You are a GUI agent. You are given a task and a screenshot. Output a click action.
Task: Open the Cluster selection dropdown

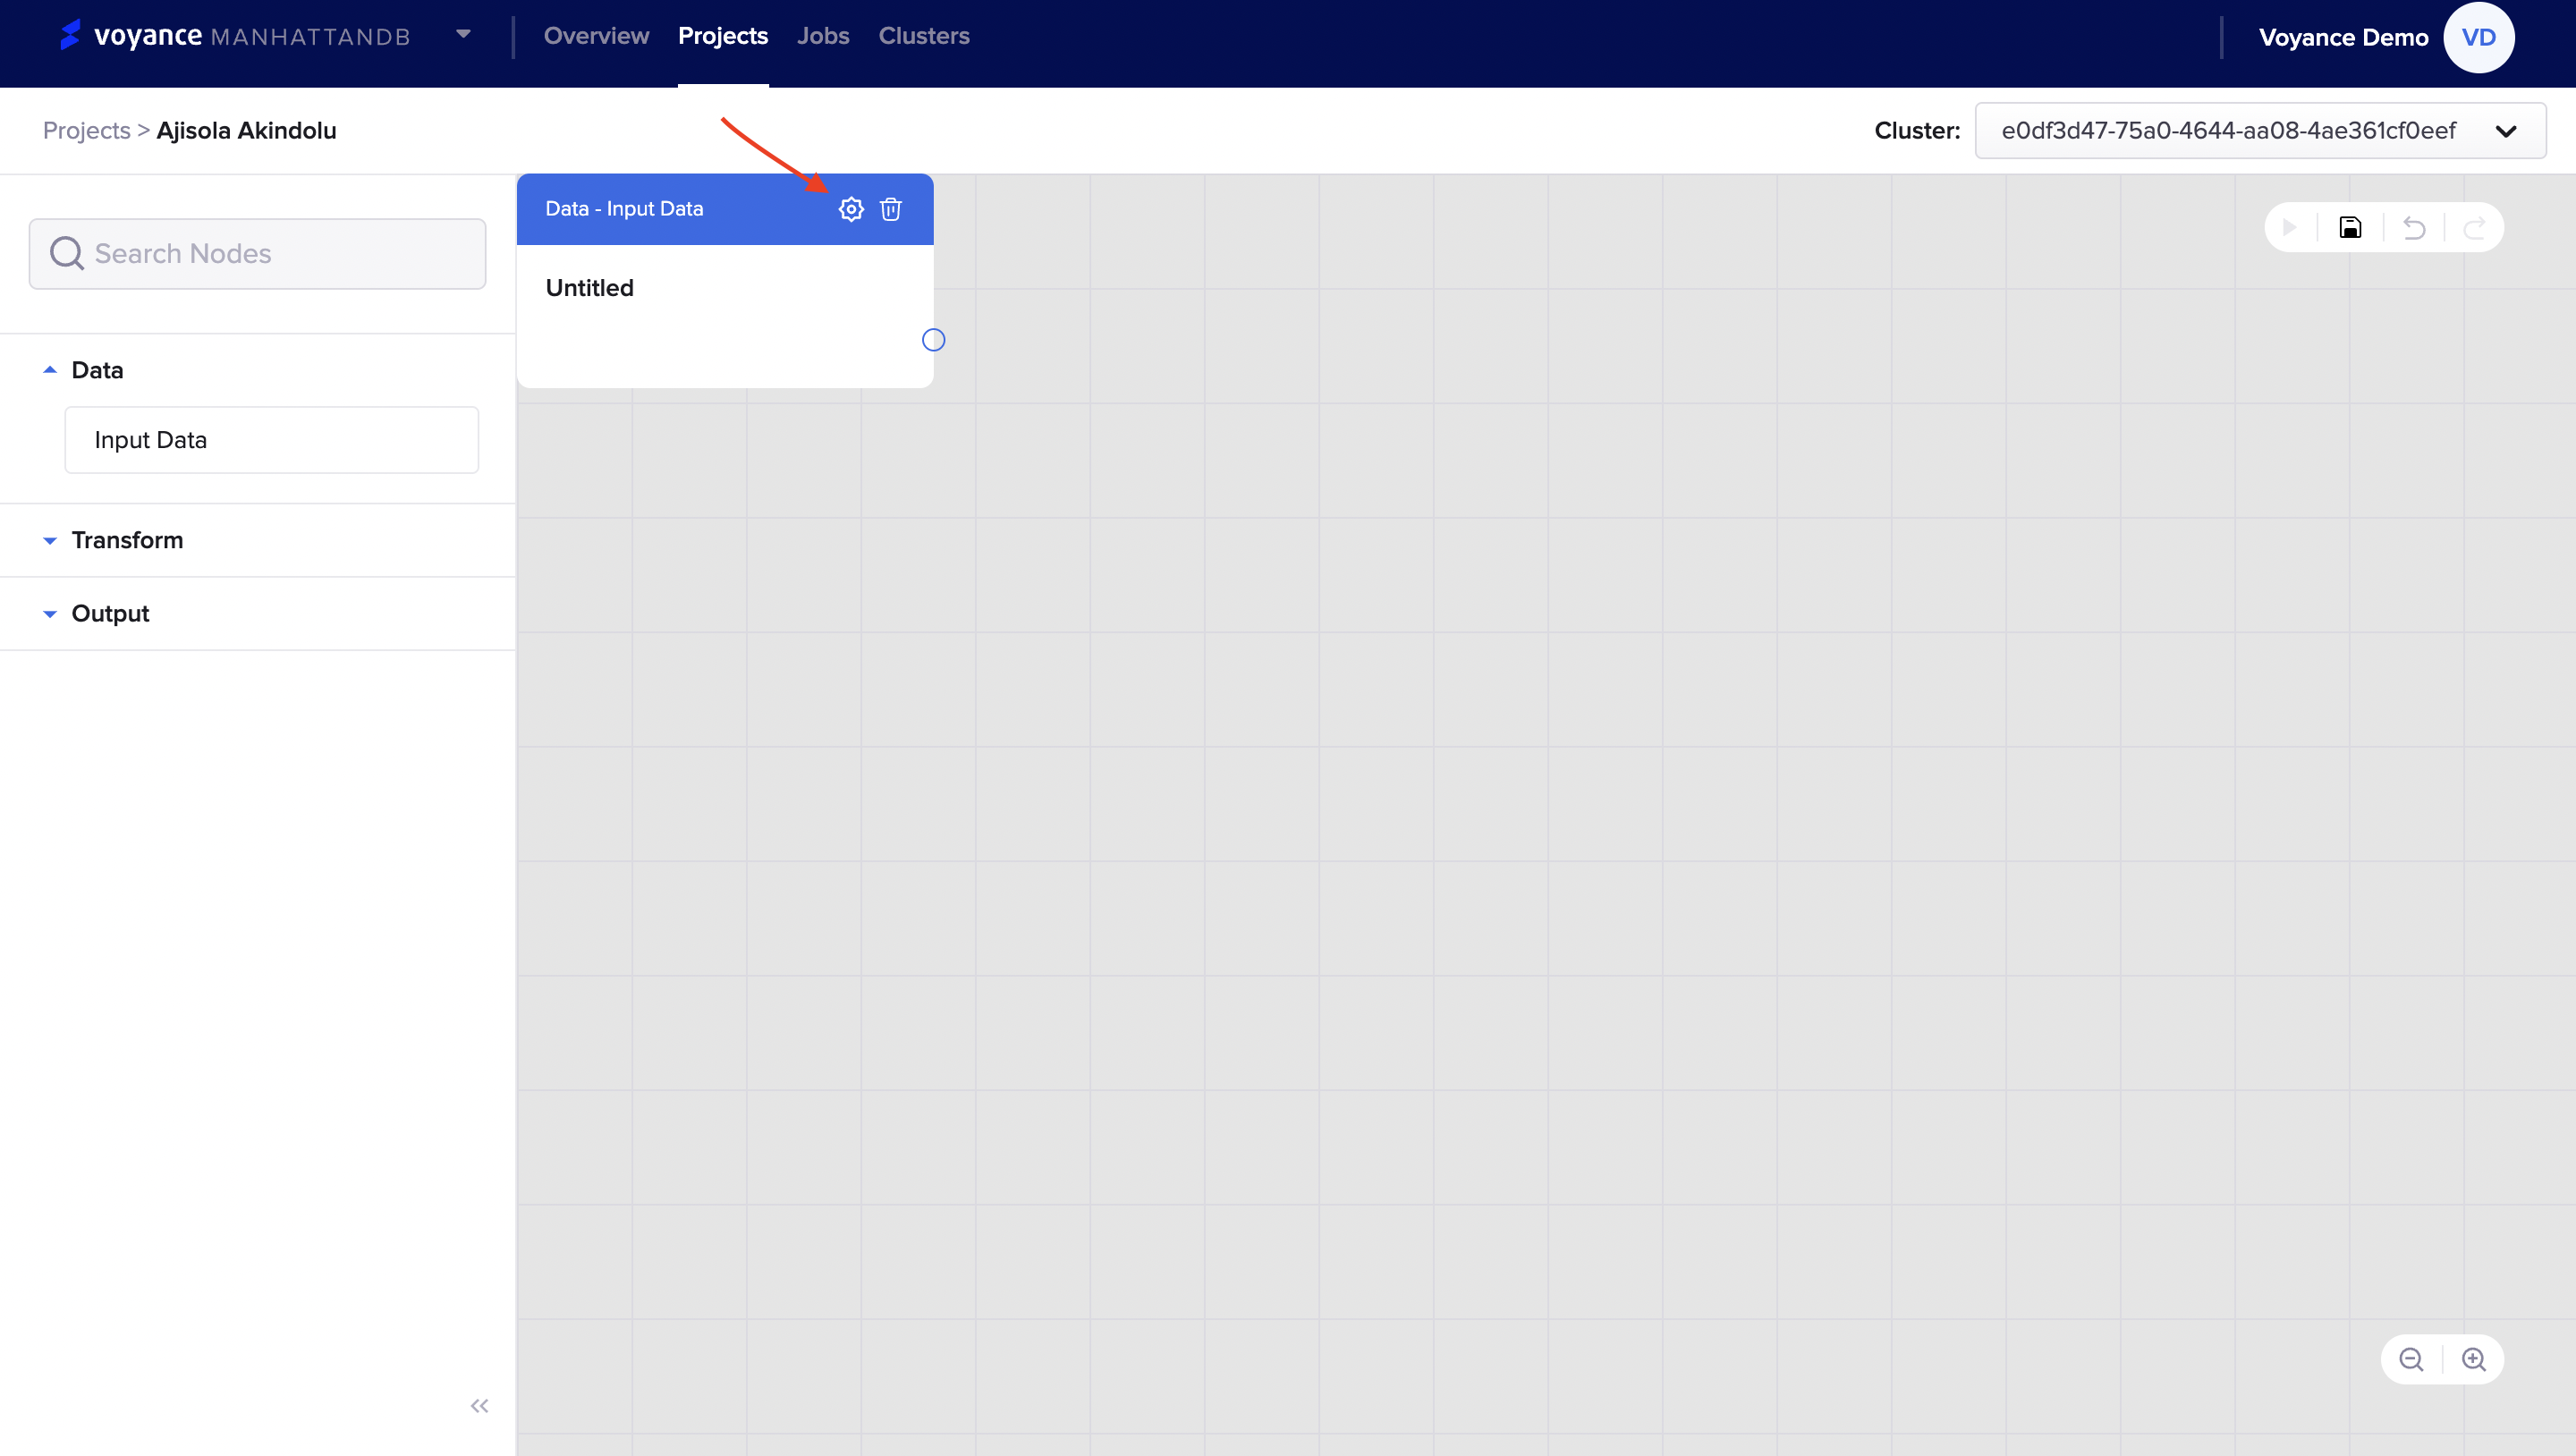(2260, 131)
